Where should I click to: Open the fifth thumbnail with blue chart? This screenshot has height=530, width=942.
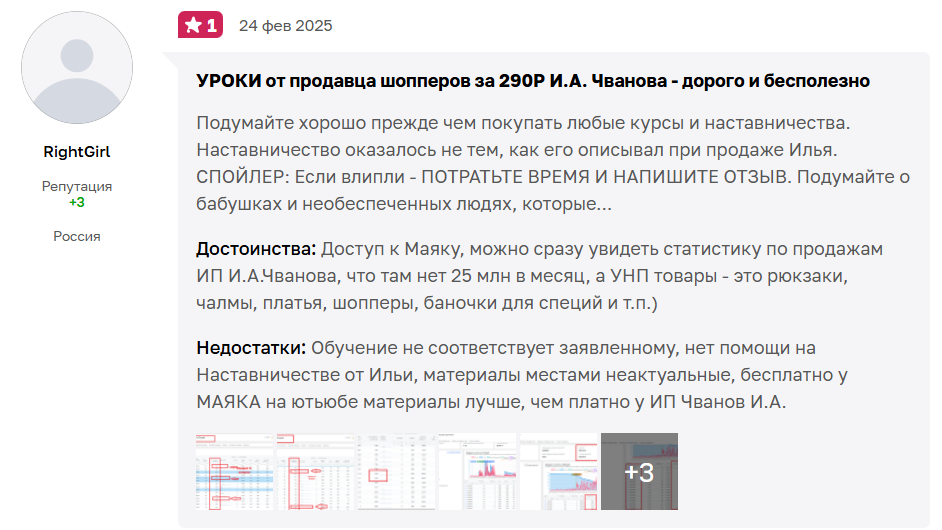point(558,472)
